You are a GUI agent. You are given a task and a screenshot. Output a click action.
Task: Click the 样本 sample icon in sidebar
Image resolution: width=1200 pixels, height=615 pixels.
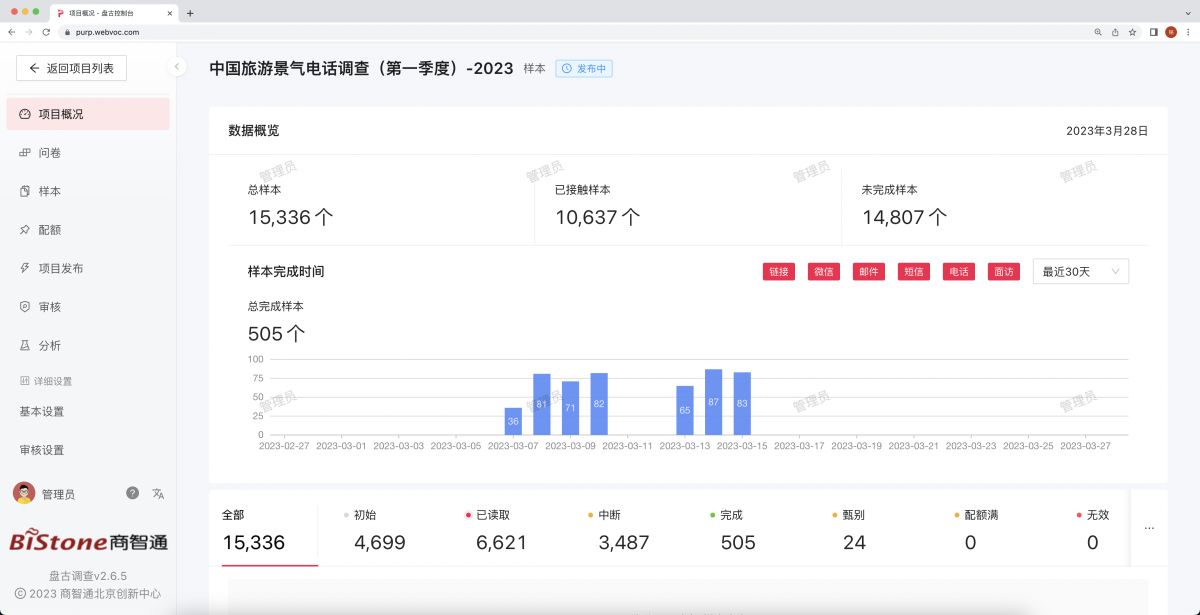(x=25, y=191)
